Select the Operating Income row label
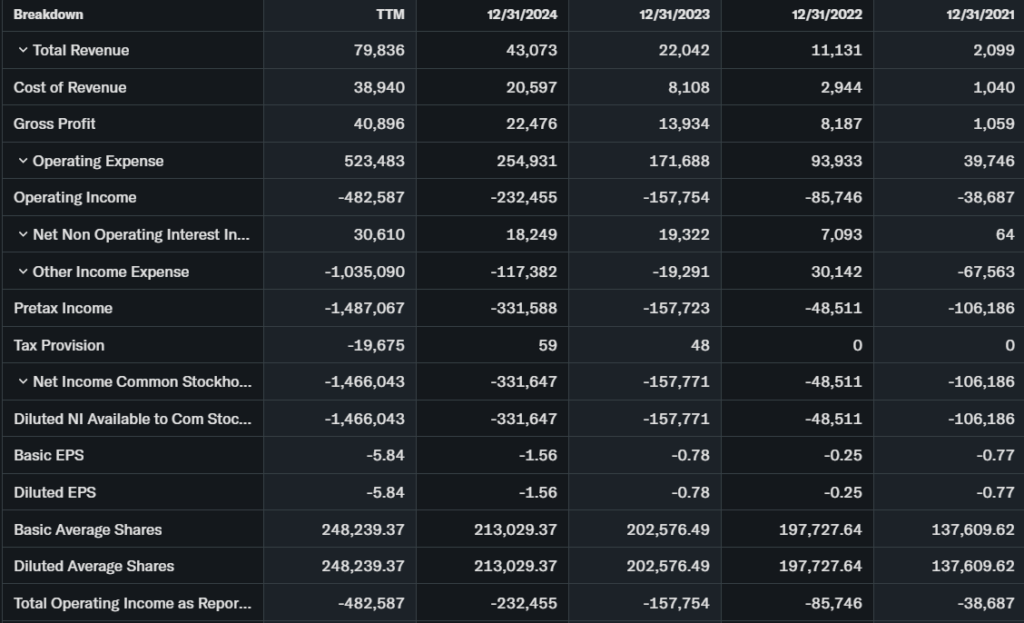The width and height of the screenshot is (1024, 623). click(x=75, y=198)
